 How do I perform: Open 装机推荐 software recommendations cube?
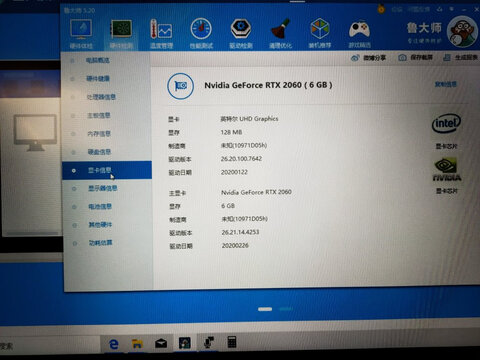[x=320, y=33]
